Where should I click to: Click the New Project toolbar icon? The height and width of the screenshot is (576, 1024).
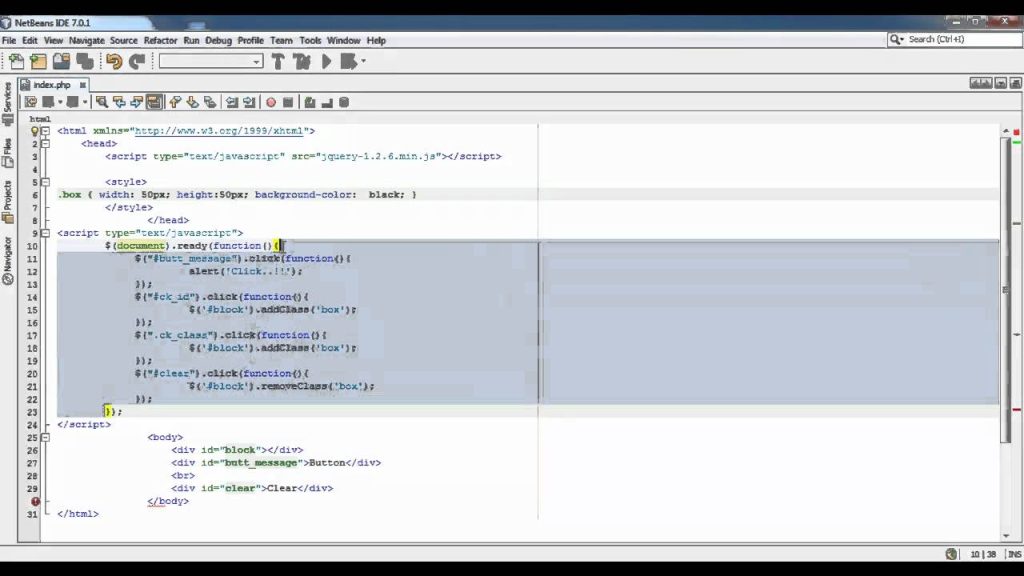point(39,61)
